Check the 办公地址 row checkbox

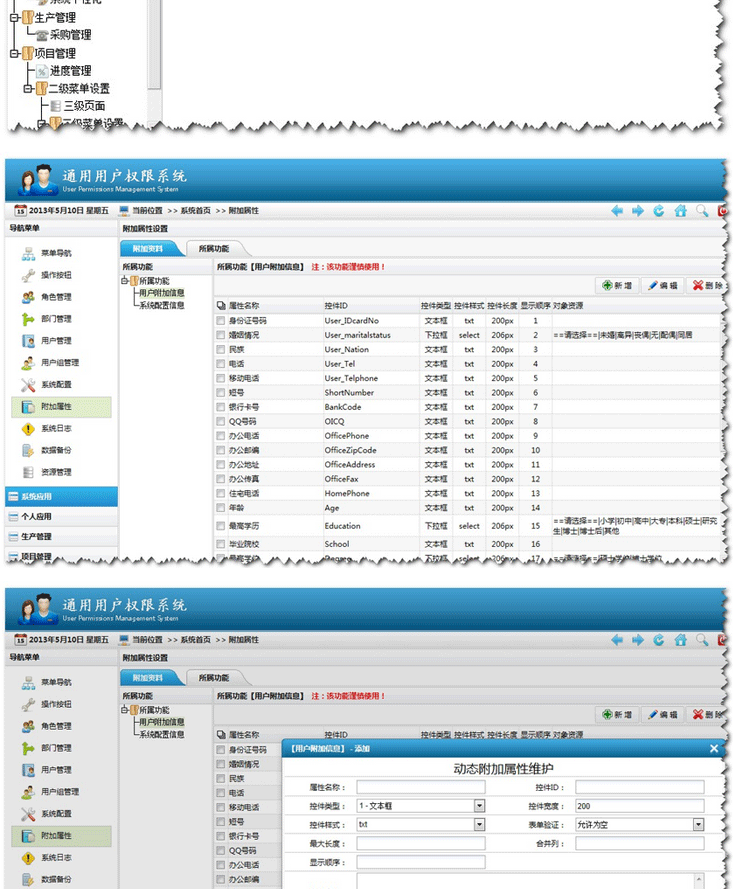221,465
